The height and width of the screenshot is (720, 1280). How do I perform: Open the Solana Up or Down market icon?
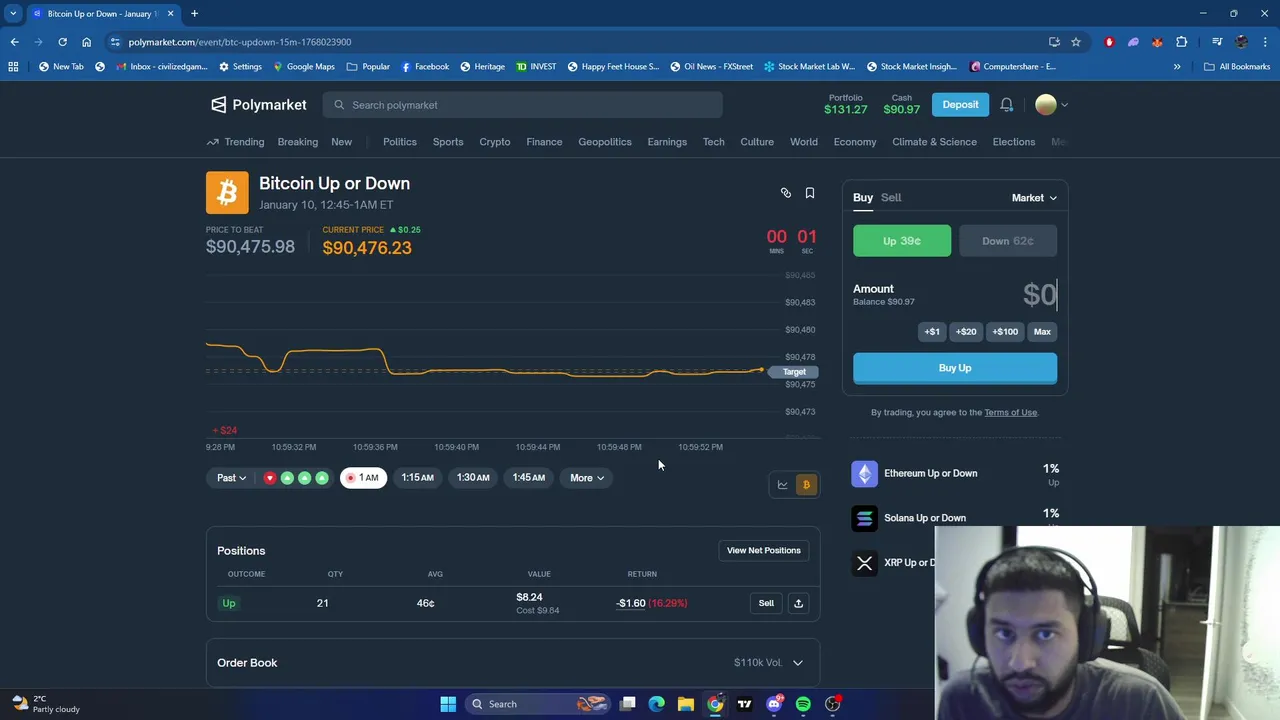pos(865,518)
